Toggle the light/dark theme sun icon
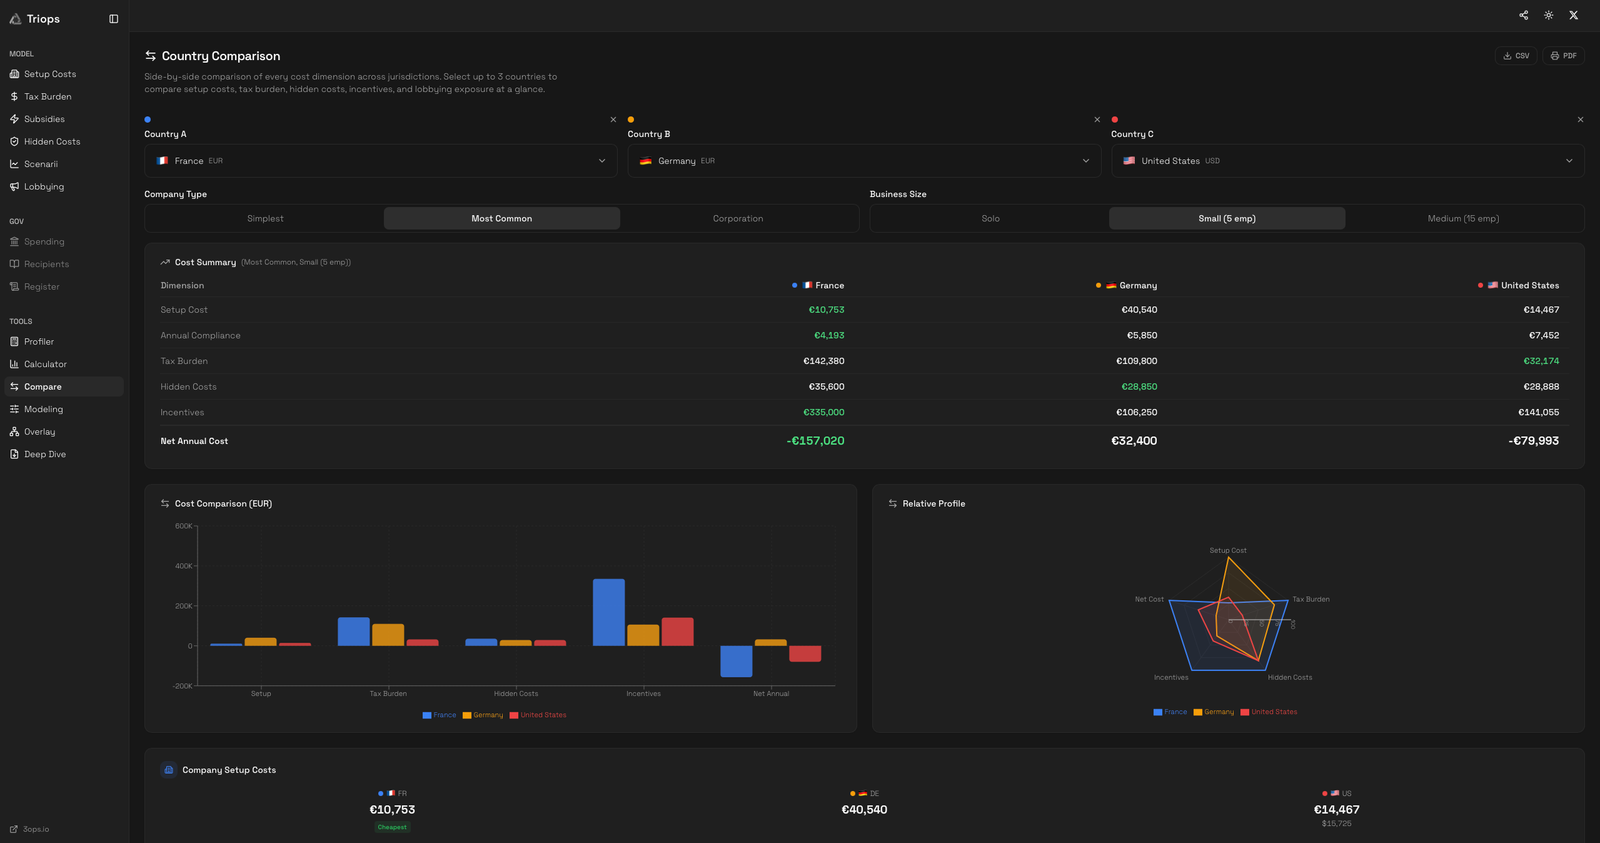The height and width of the screenshot is (843, 1600). [1548, 15]
